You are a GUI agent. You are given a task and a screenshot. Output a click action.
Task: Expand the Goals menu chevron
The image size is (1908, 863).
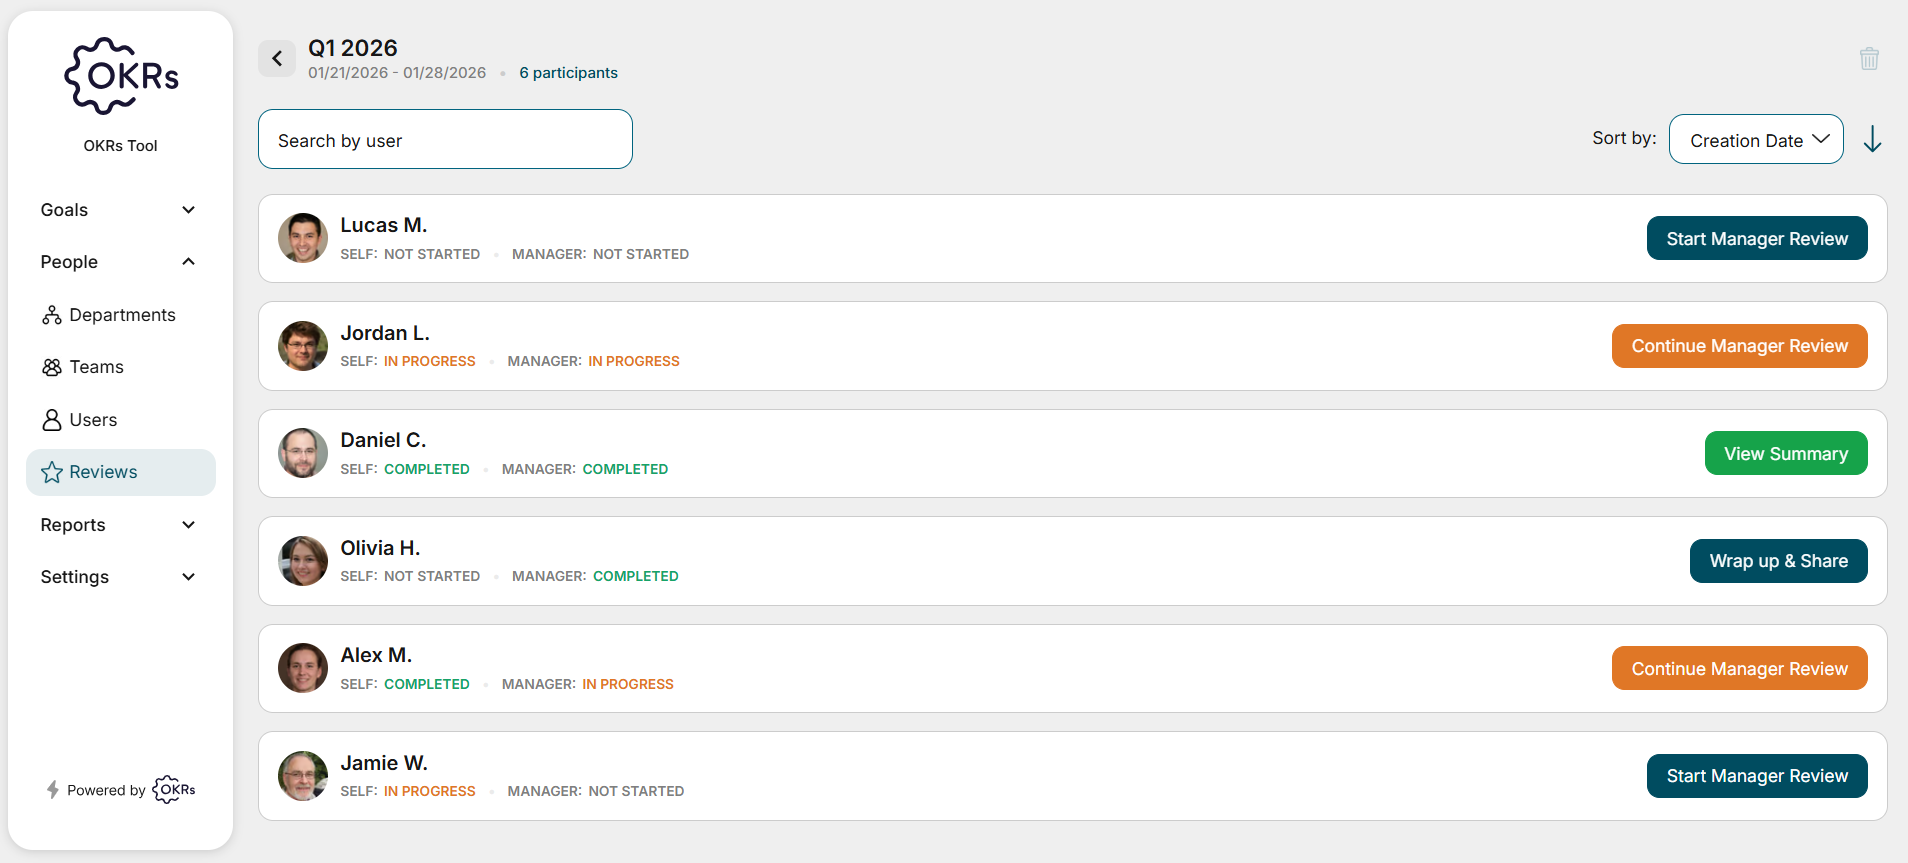pyautogui.click(x=188, y=210)
